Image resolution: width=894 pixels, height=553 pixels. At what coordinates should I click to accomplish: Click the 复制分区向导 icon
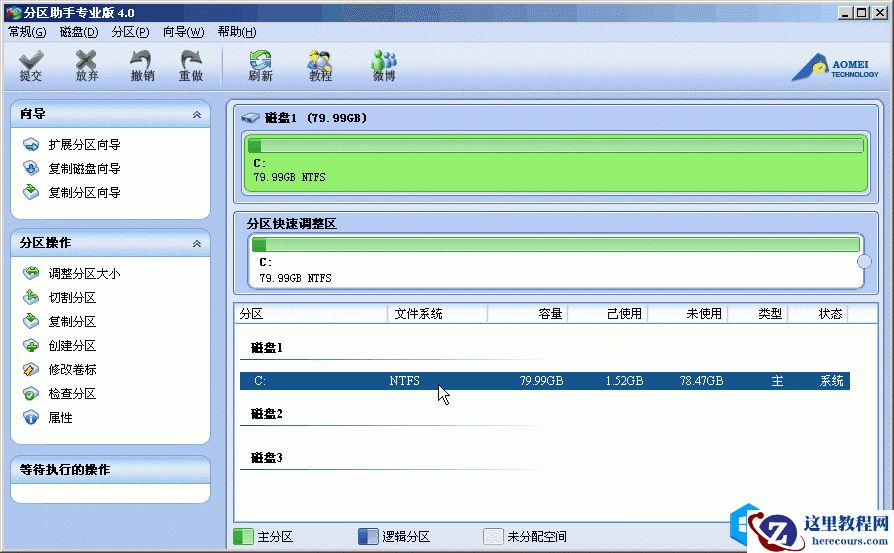pos(31,193)
